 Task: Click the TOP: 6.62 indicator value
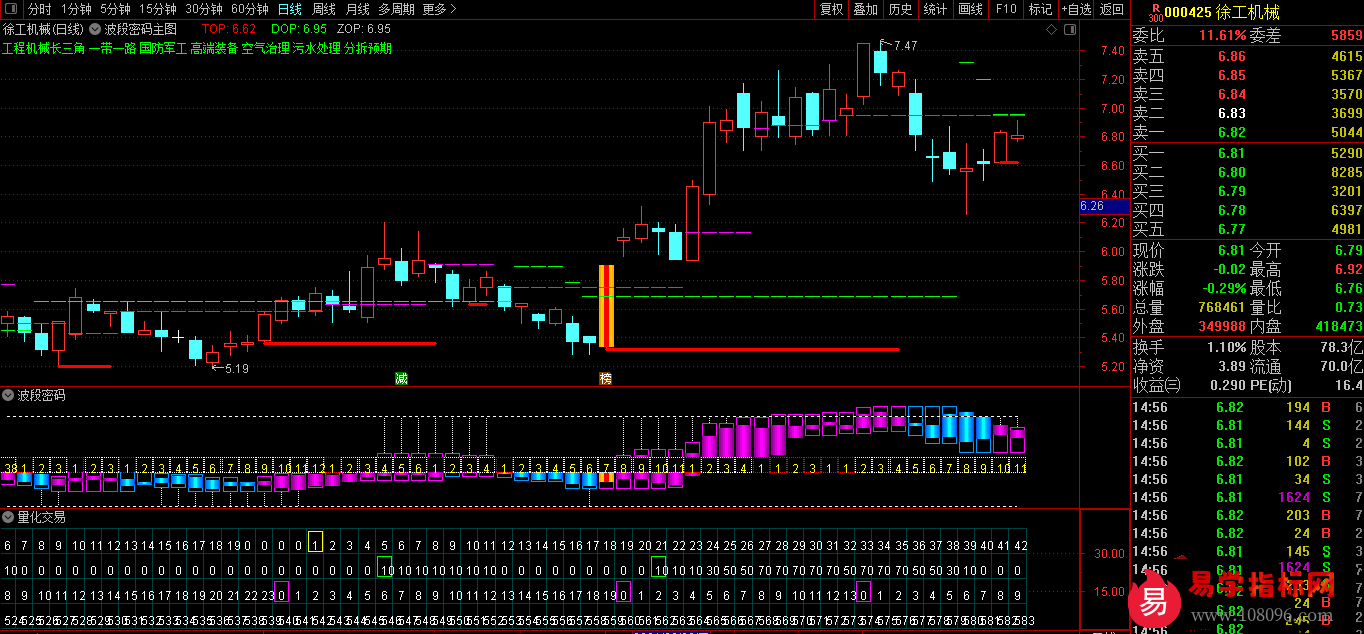(228, 30)
